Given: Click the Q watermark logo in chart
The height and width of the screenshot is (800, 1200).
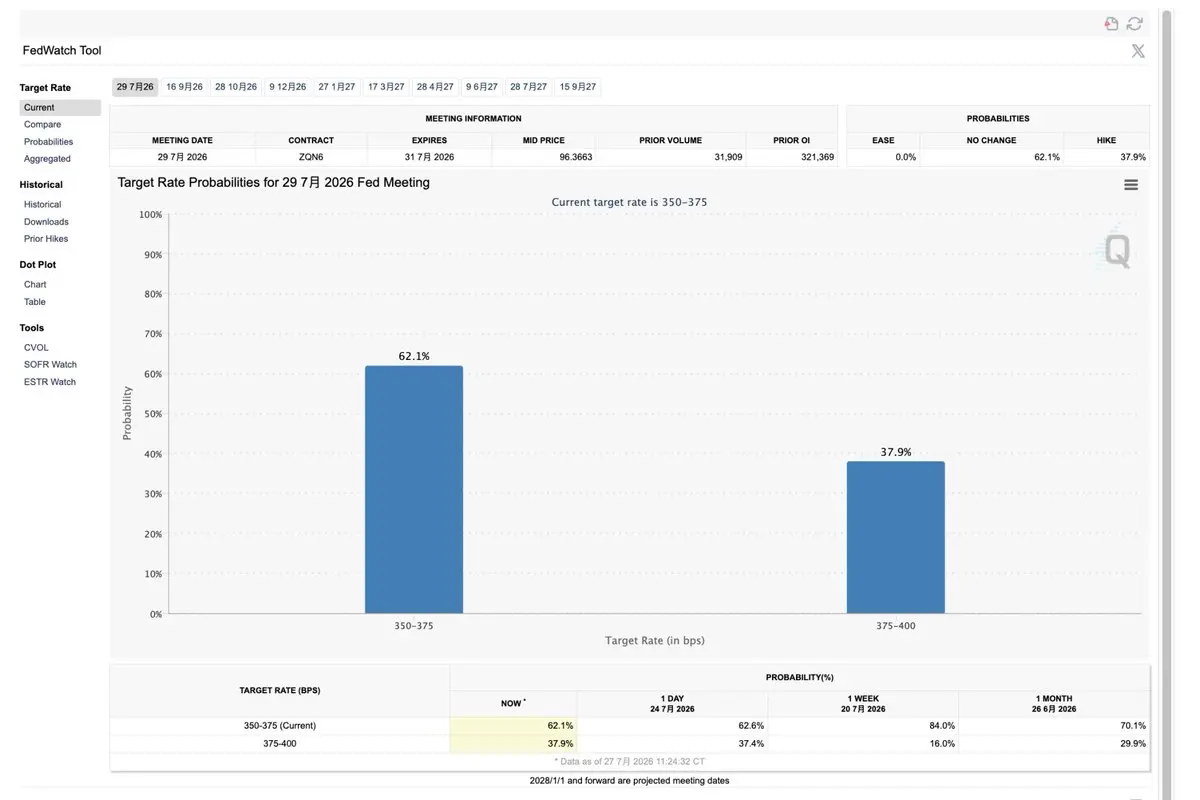Looking at the screenshot, I should tap(1115, 248).
